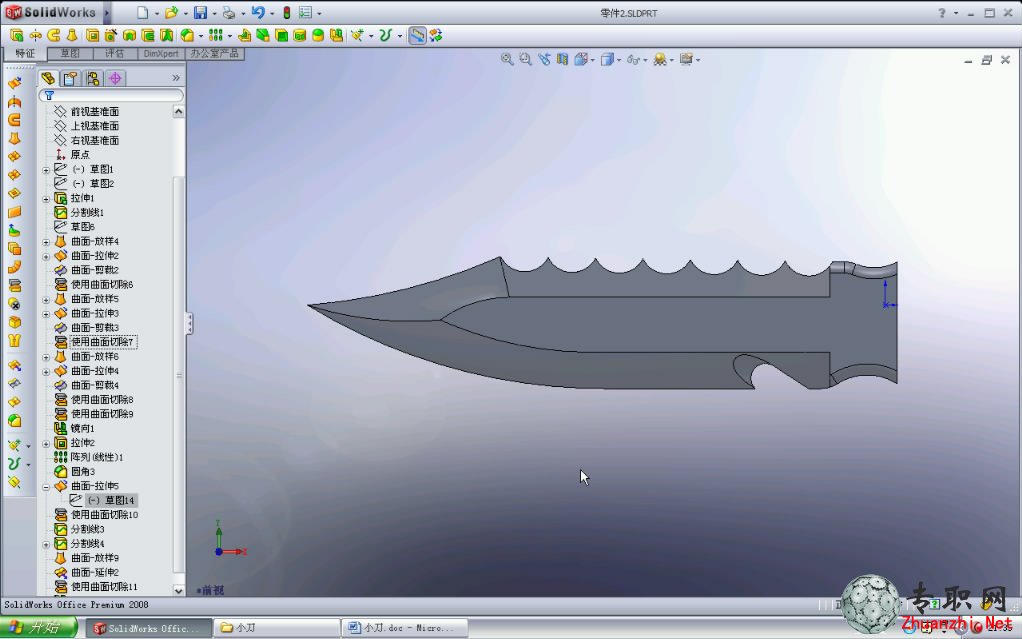
Task: Click the Fillet feature icon
Action: coord(186,35)
